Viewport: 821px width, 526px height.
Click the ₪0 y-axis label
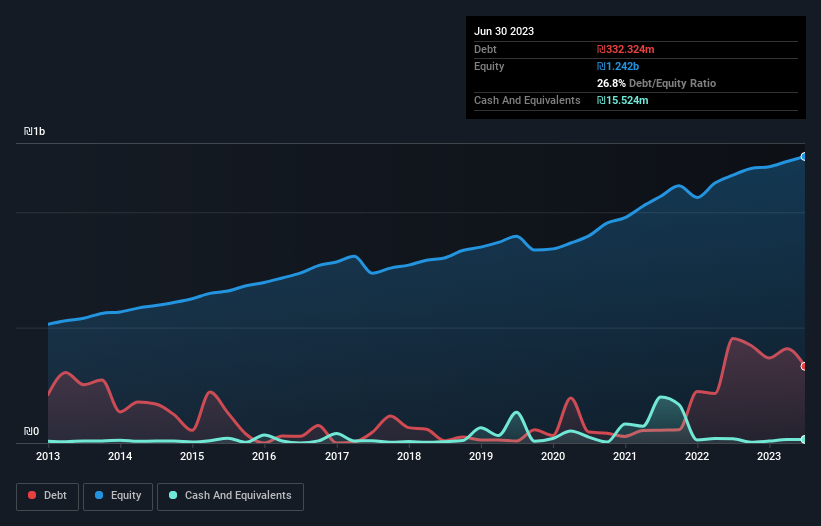(31, 431)
